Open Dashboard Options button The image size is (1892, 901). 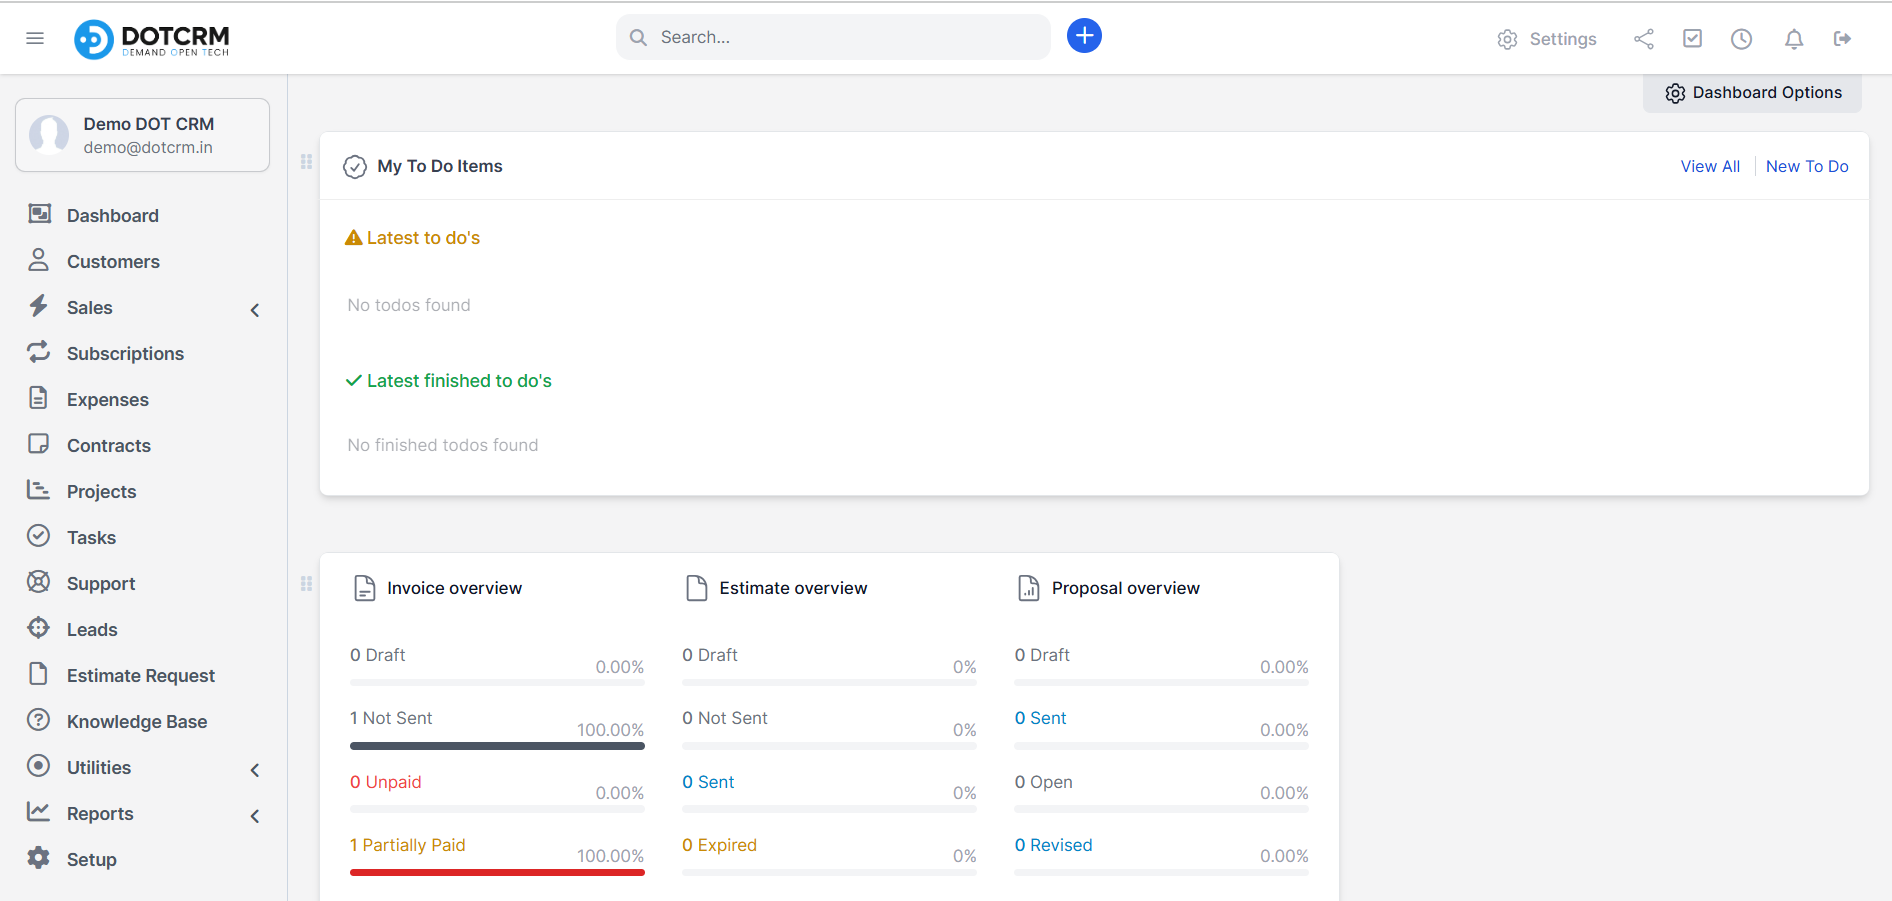(1752, 93)
